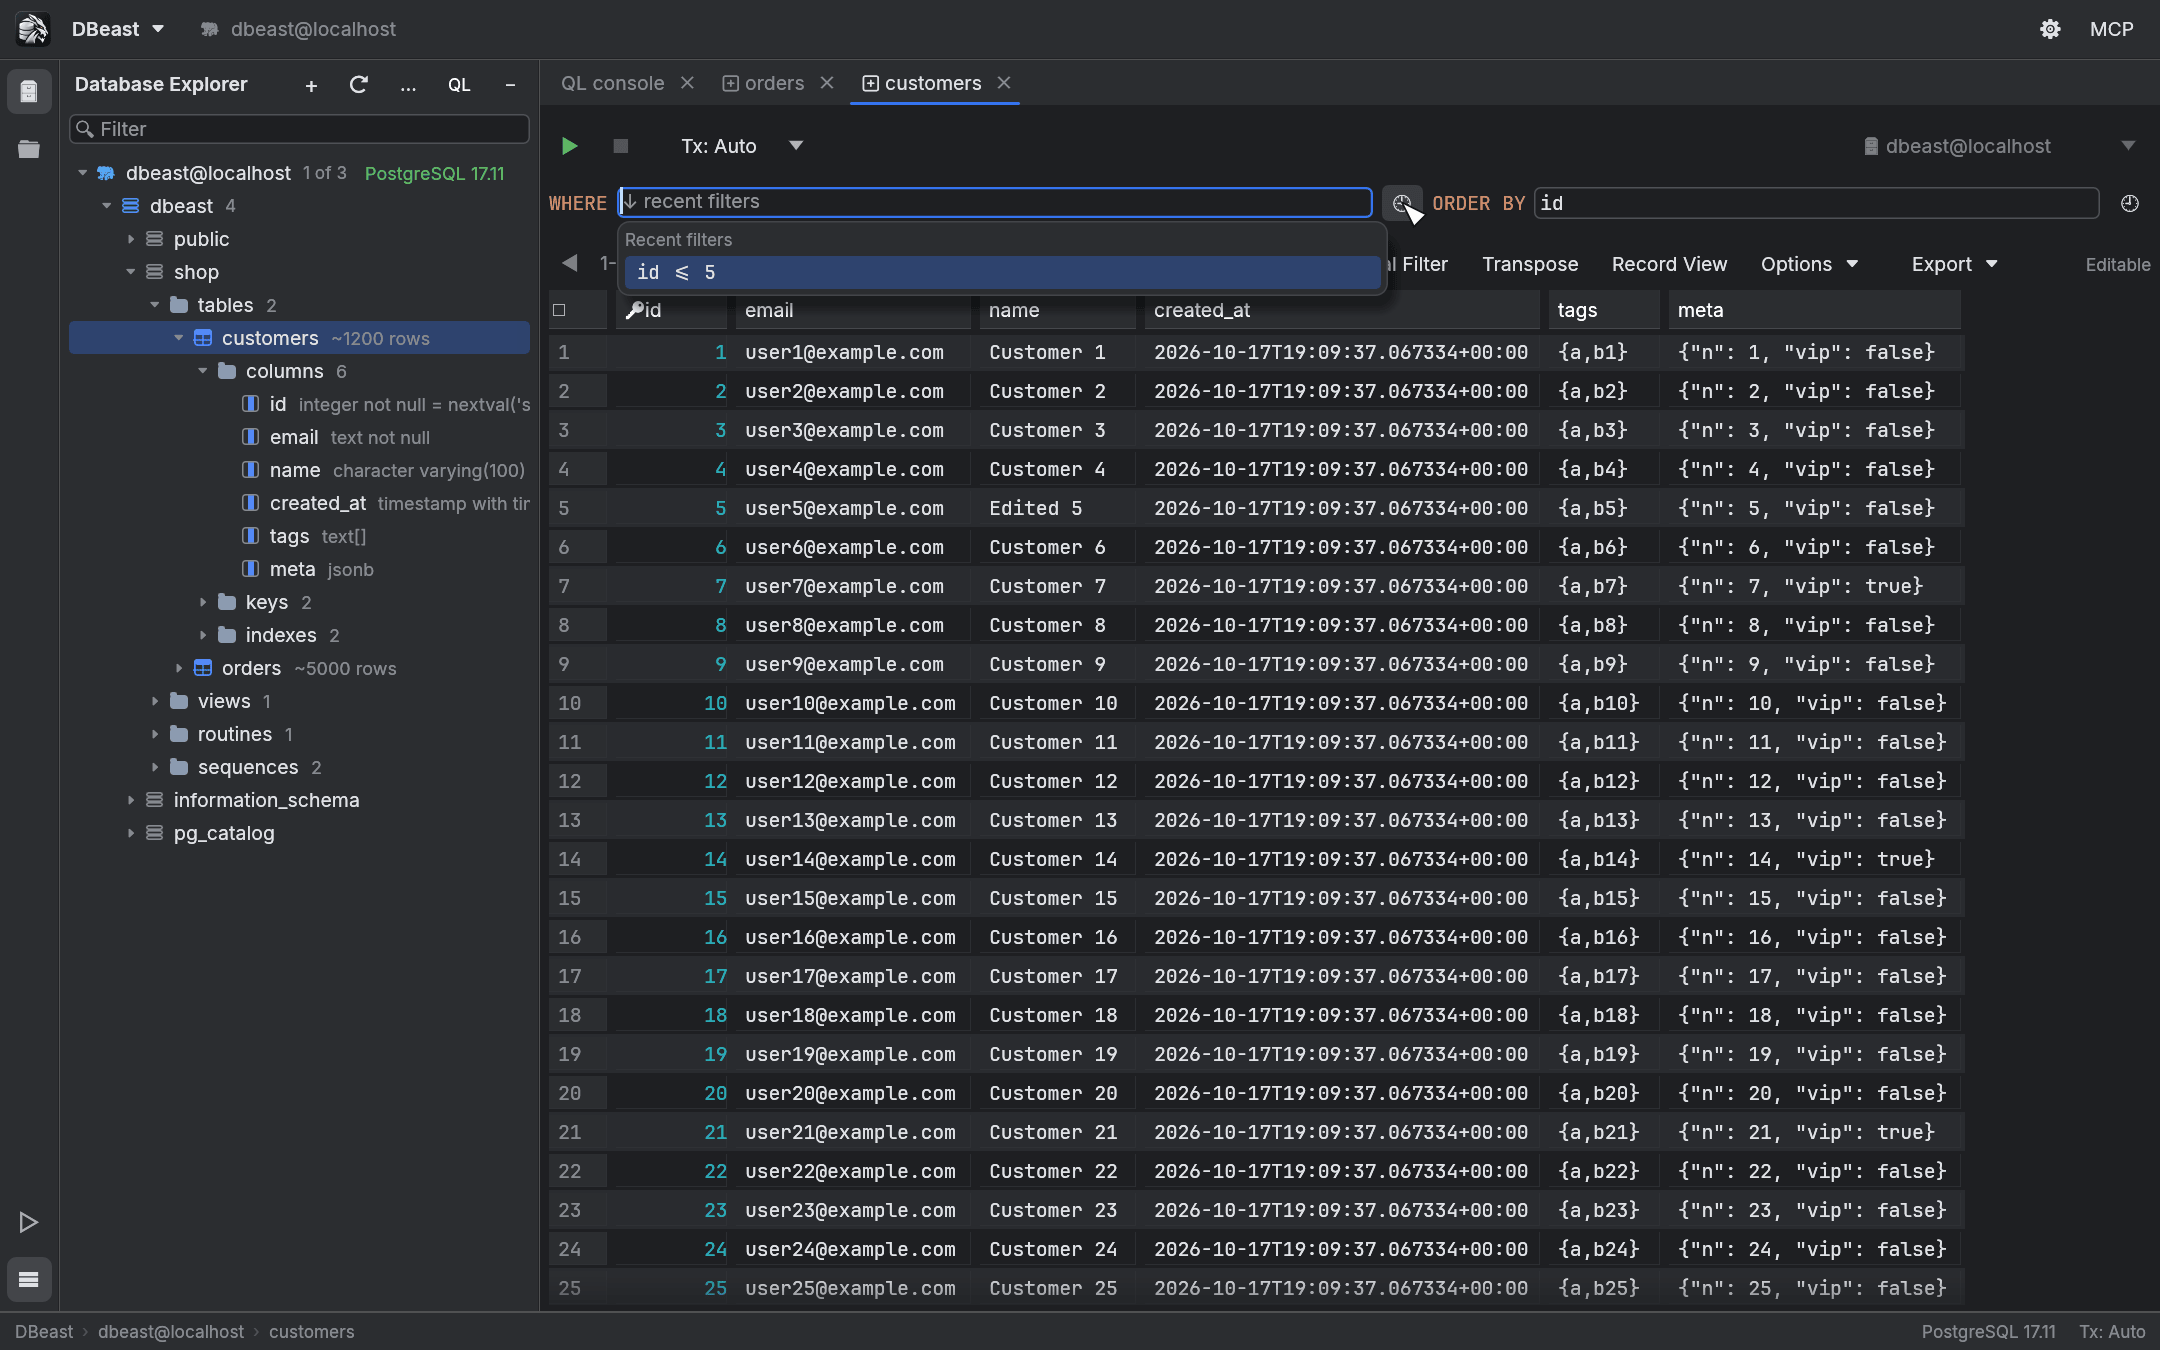Click the ORDER BY input field
2160x1350 pixels.
(1816, 203)
